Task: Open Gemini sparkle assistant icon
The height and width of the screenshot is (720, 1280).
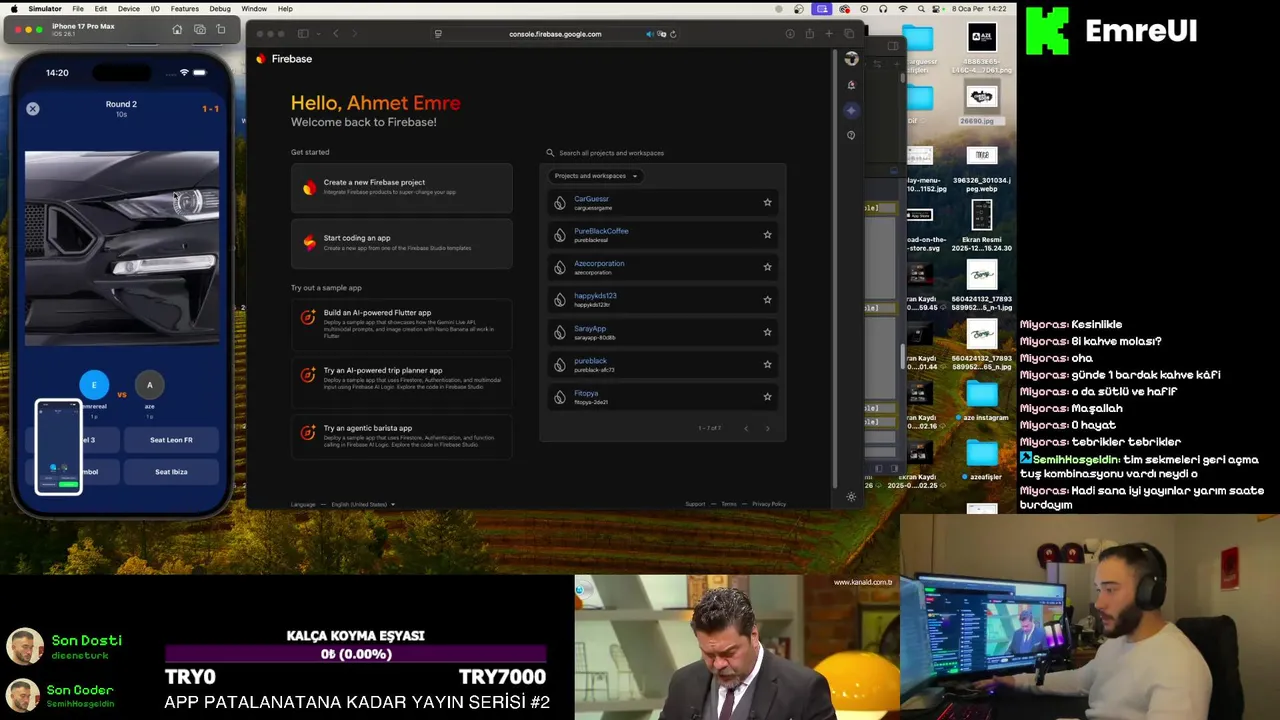Action: pos(851,110)
